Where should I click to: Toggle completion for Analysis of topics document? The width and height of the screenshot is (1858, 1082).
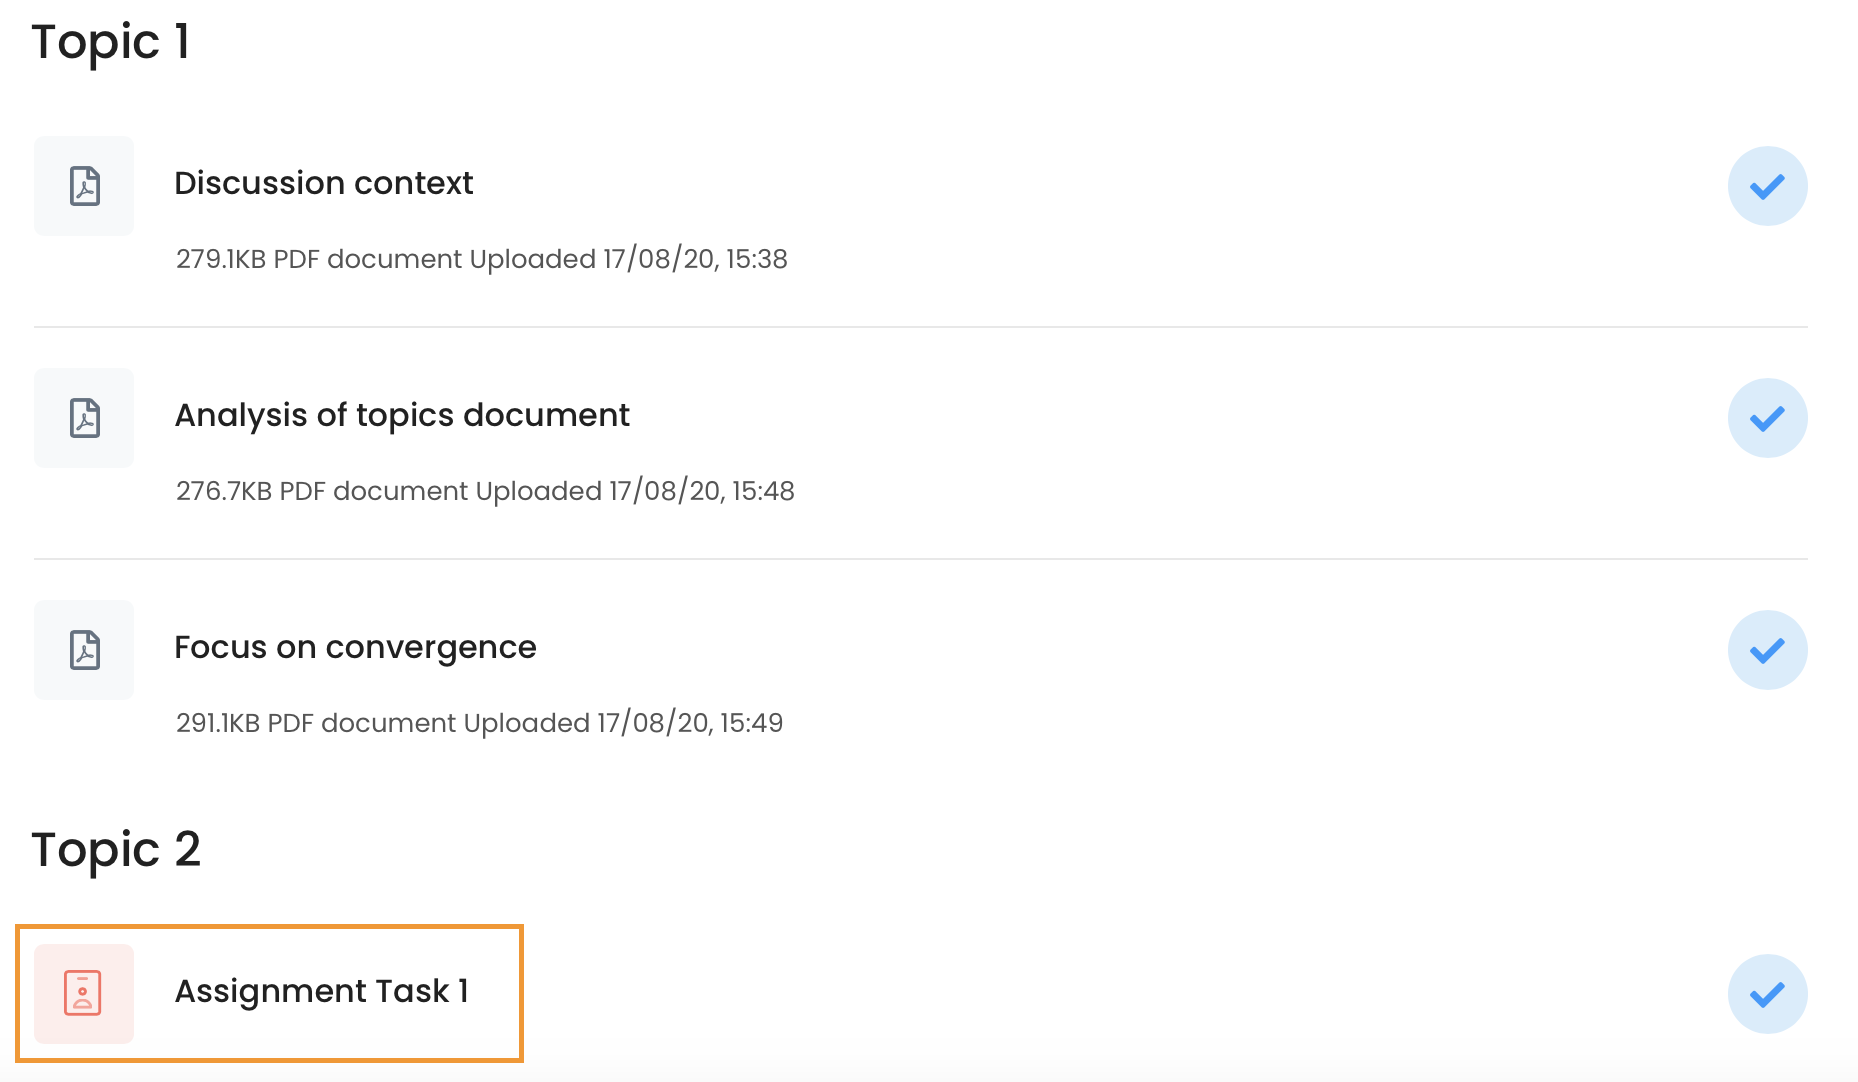1766,418
